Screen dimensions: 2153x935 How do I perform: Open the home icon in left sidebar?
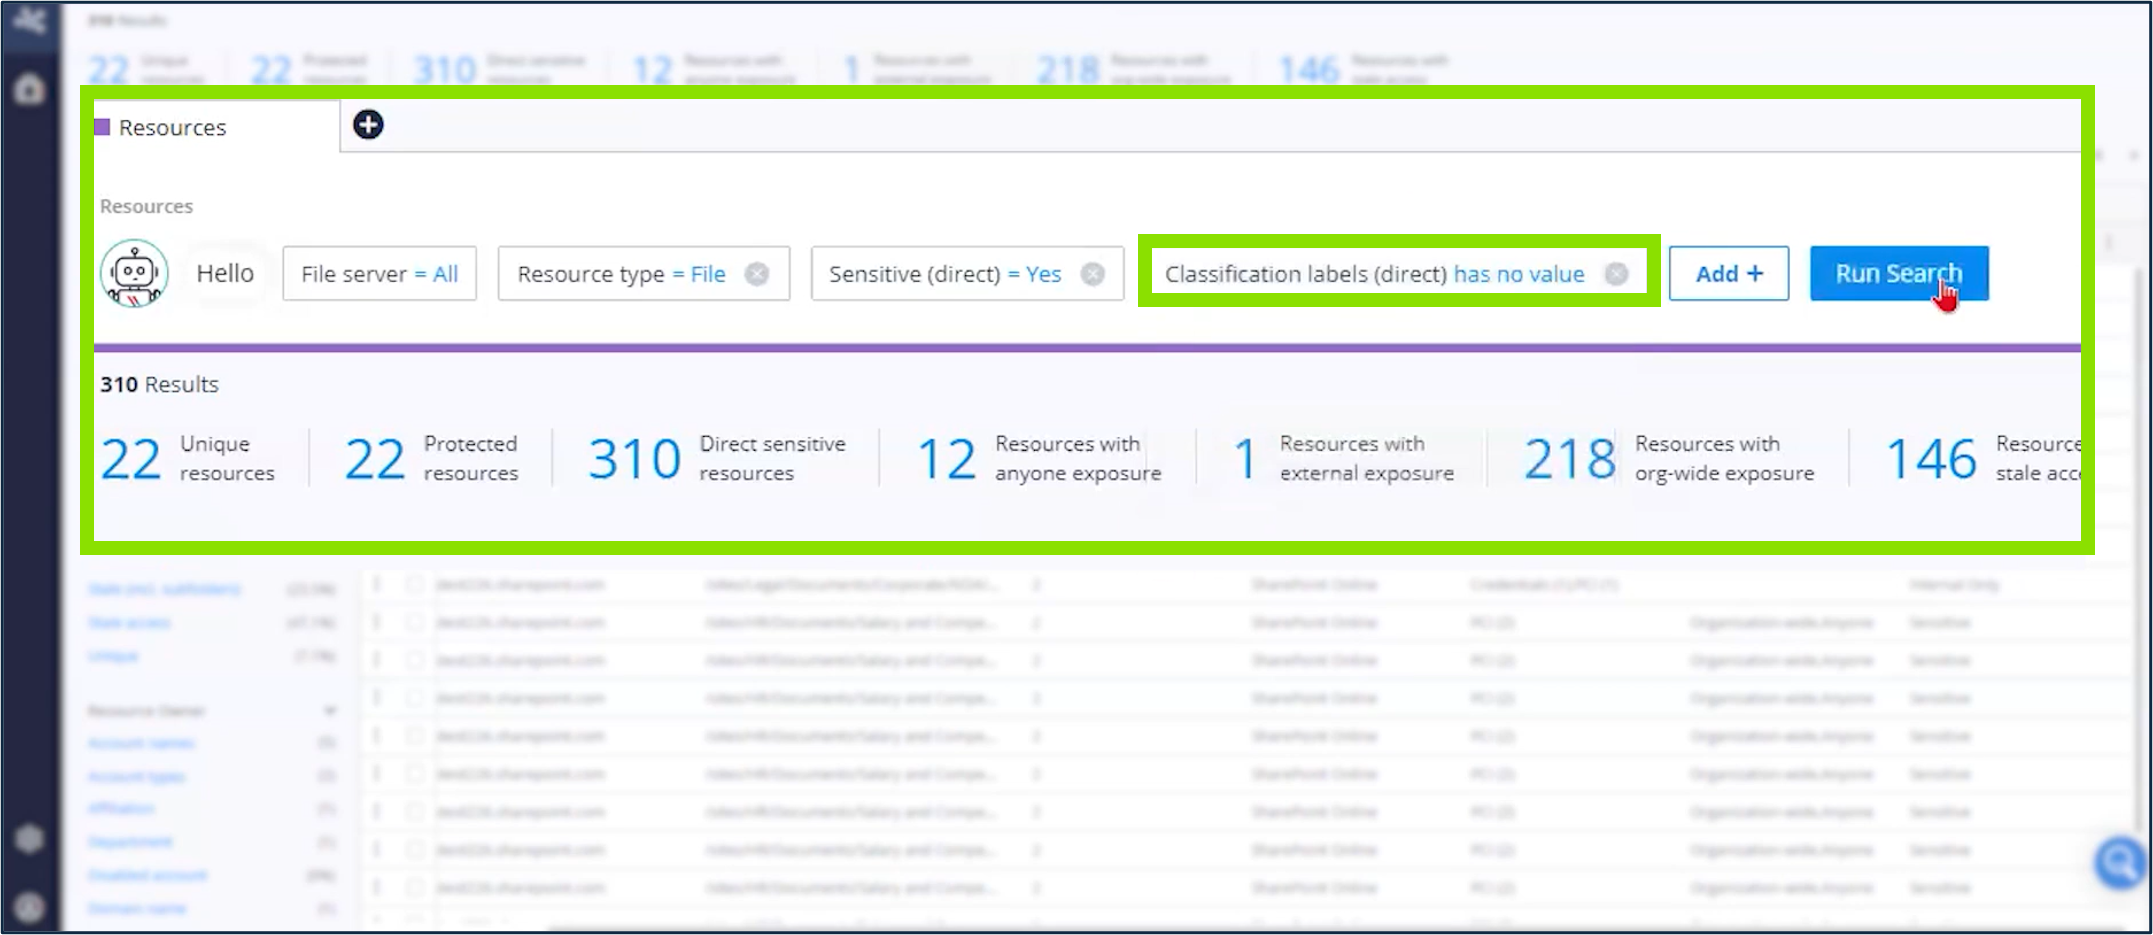(29, 90)
